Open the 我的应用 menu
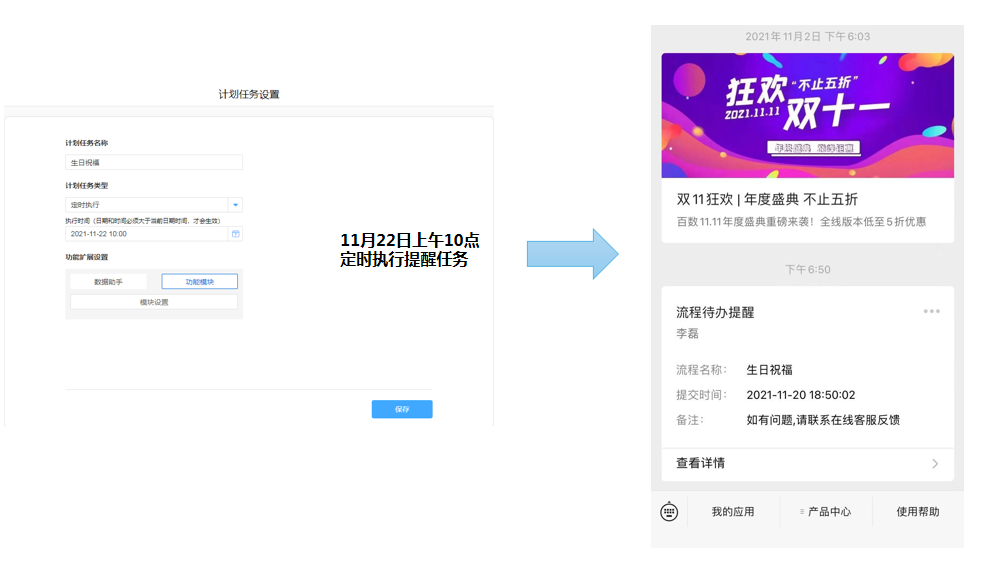The image size is (990, 566). click(733, 512)
